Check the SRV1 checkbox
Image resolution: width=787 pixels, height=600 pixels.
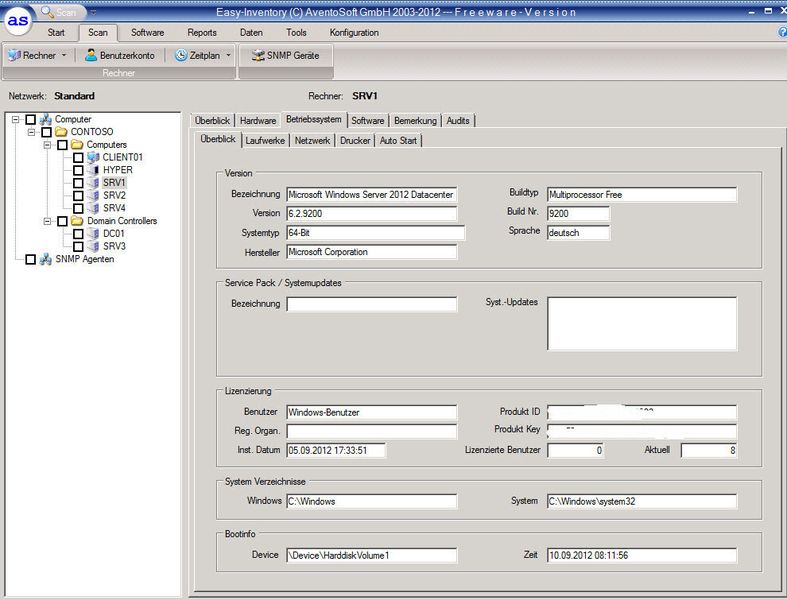point(78,183)
